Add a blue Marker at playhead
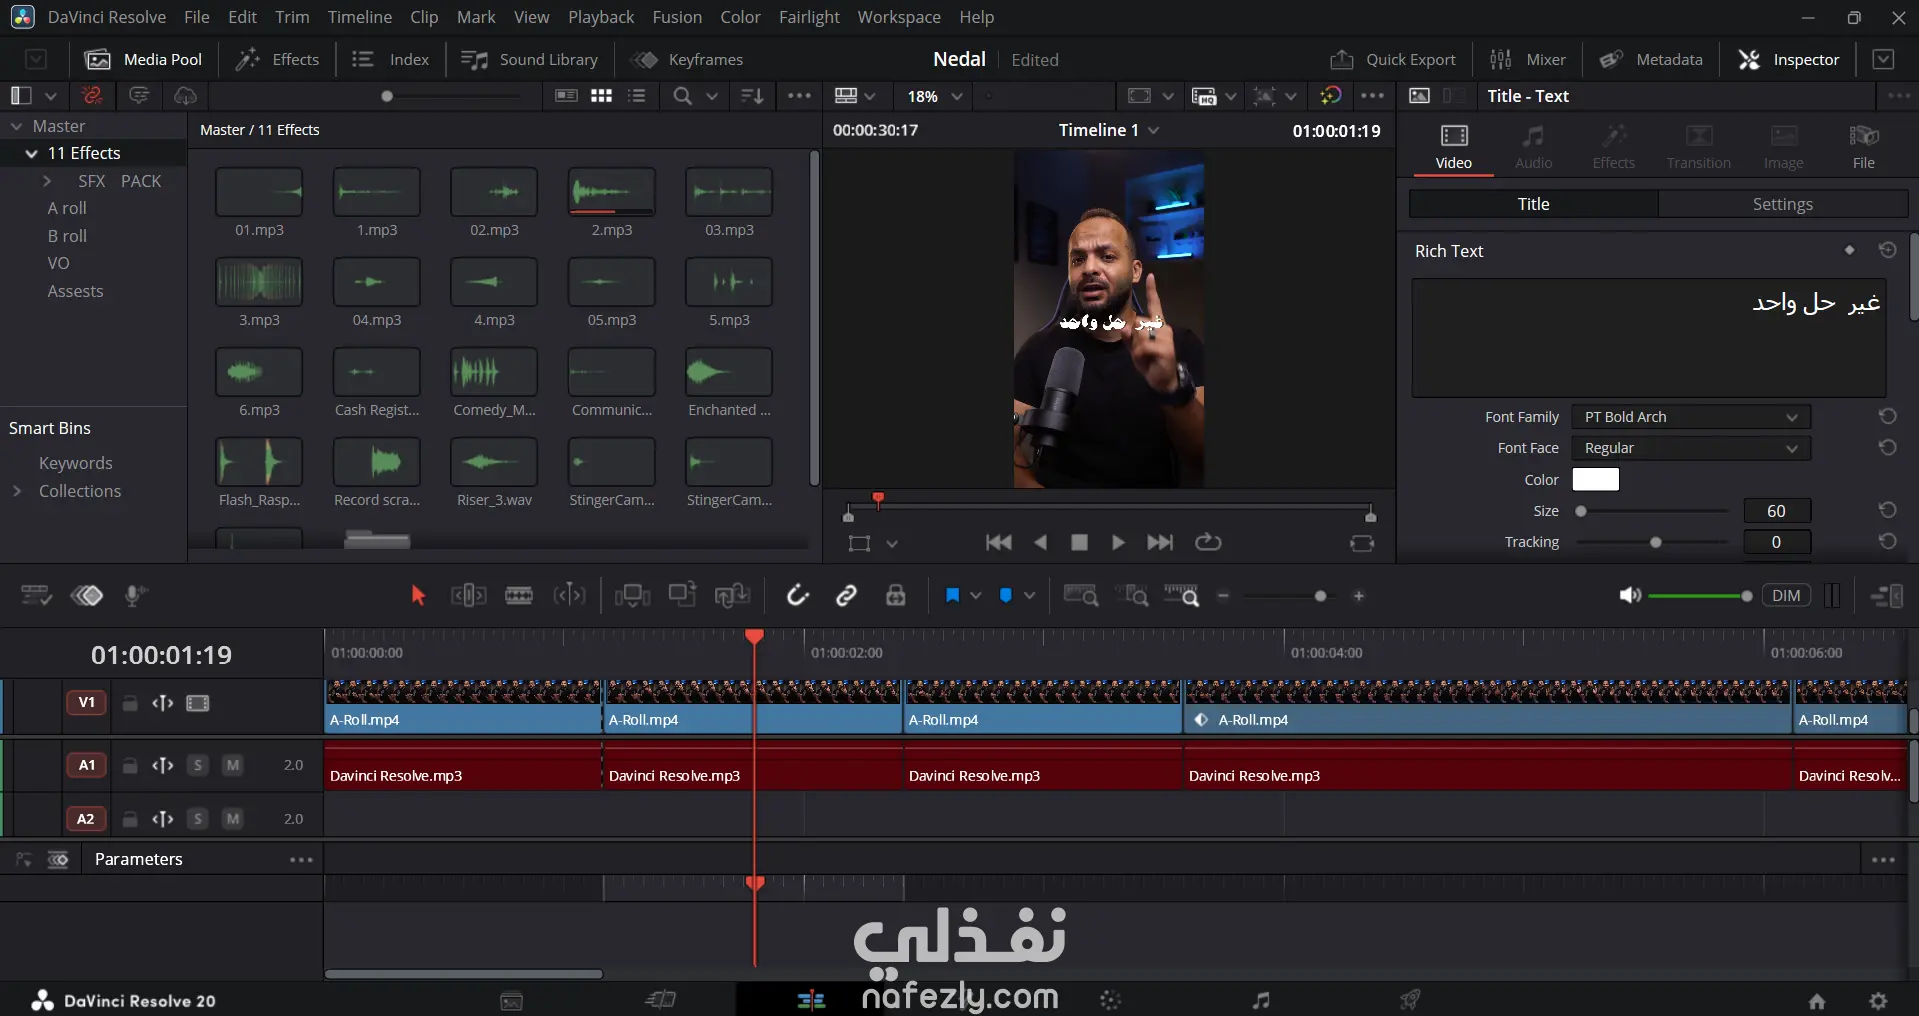Screen dimensions: 1919x1016 pyautogui.click(x=1006, y=596)
